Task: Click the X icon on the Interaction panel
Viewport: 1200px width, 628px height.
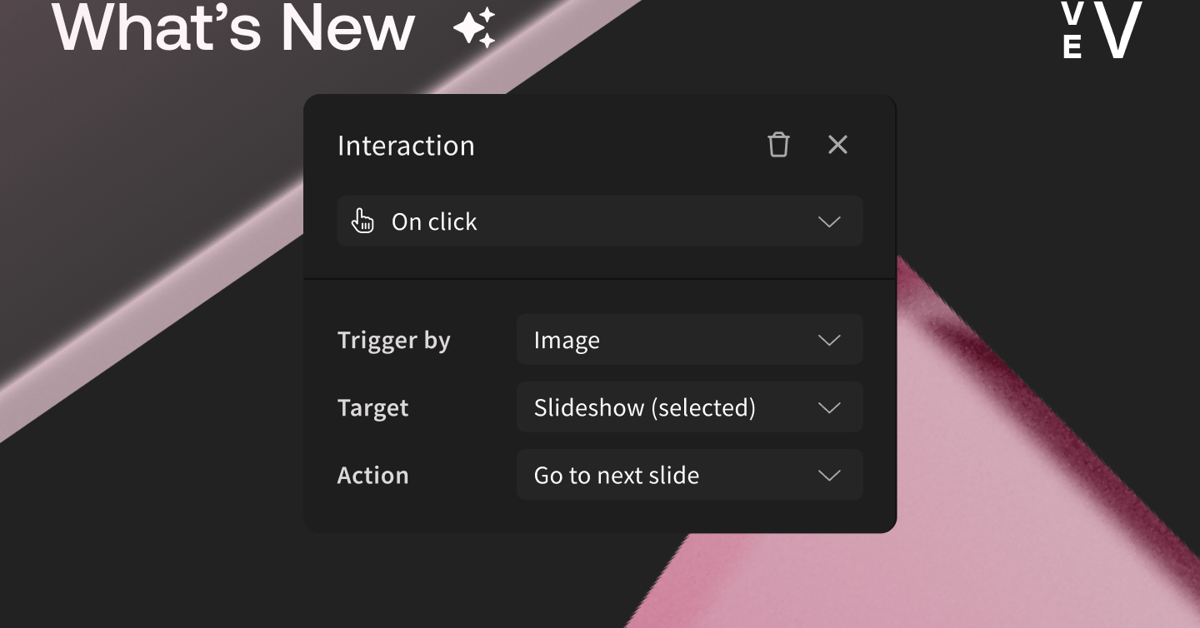Action: coord(837,145)
